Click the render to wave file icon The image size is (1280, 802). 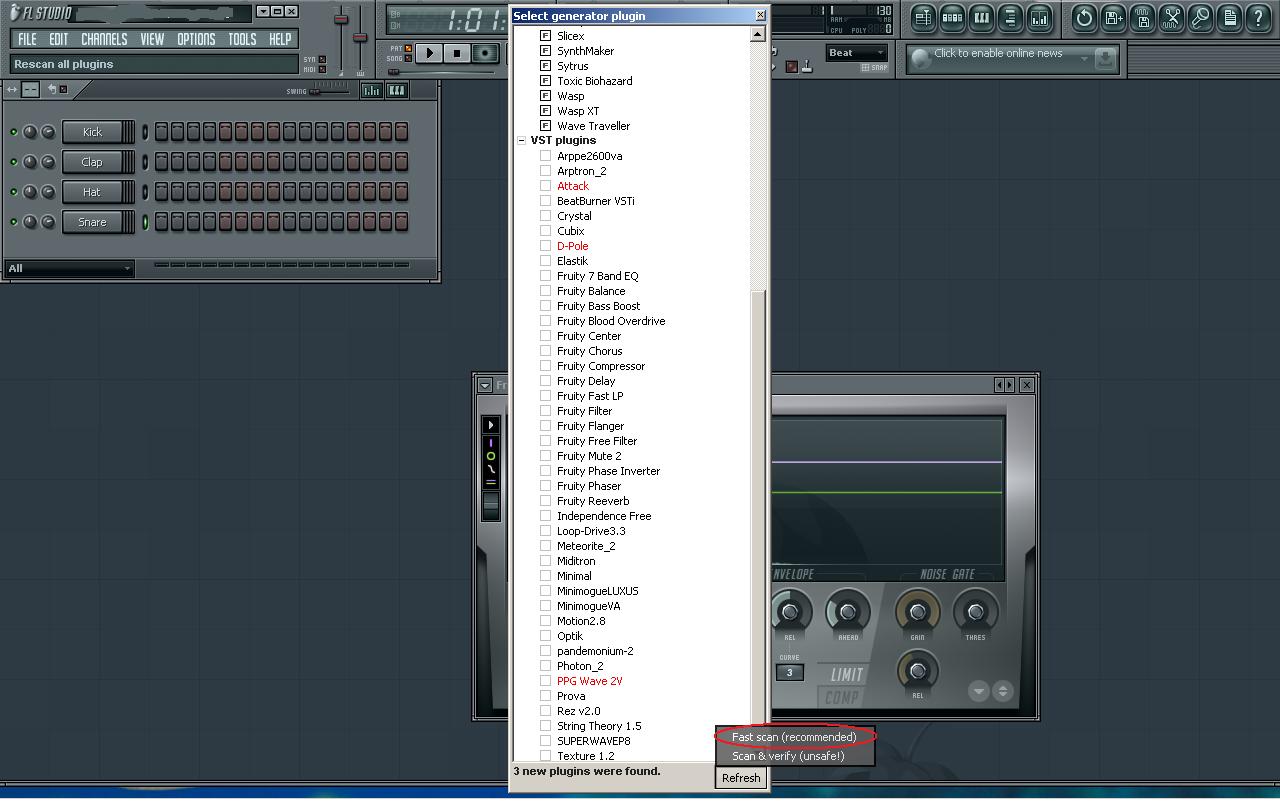coord(1142,17)
